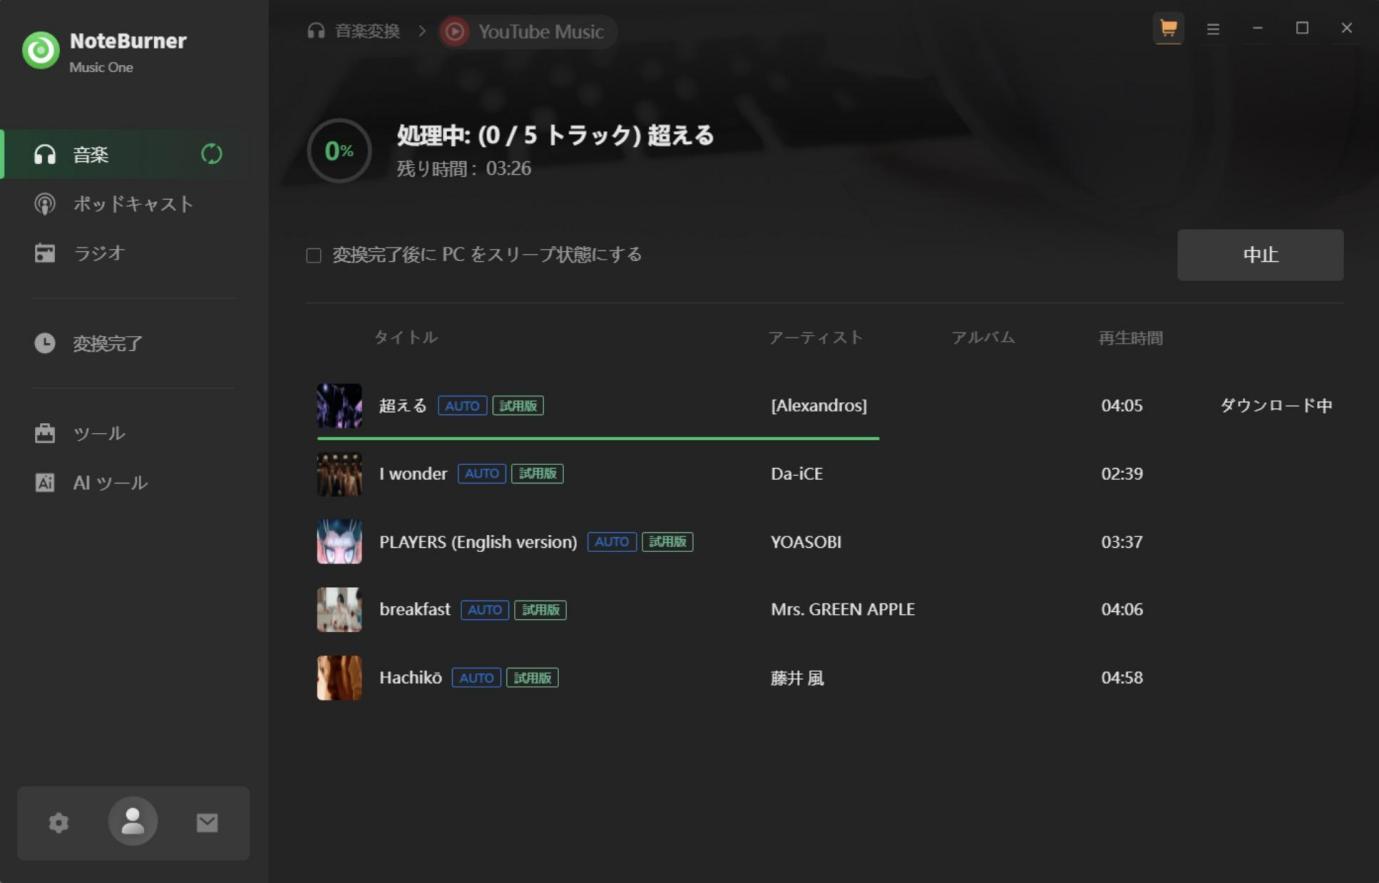Viewport: 1379px width, 883px height.
Task: Open the user account avatar
Action: click(x=133, y=822)
